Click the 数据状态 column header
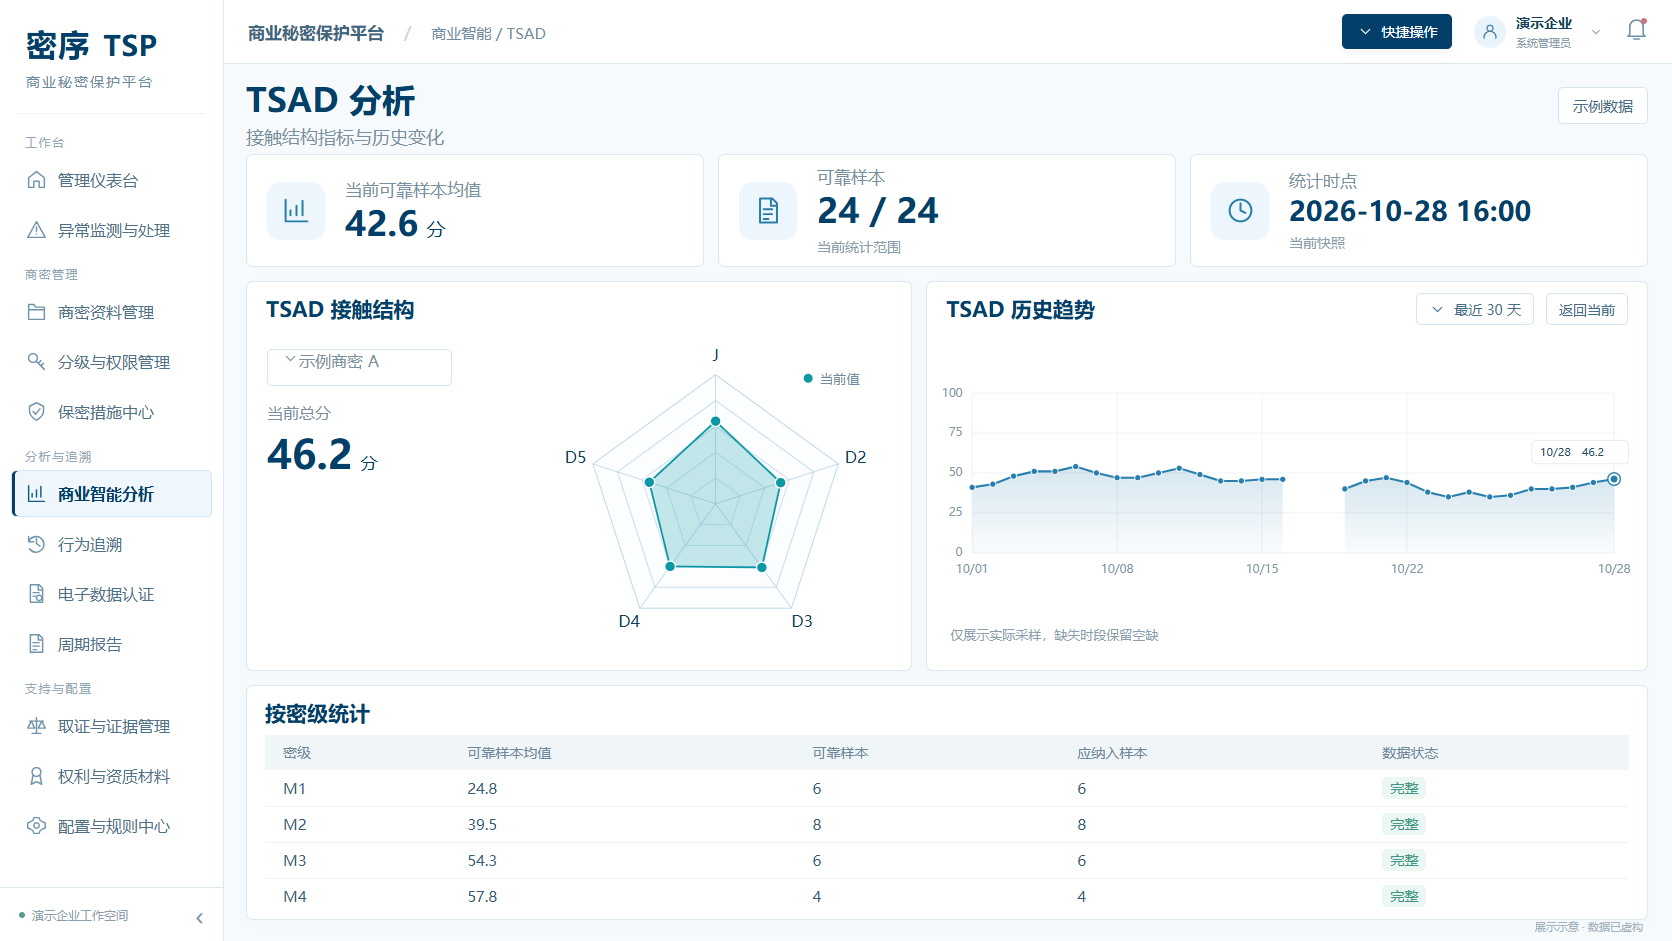1672x941 pixels. click(x=1410, y=752)
